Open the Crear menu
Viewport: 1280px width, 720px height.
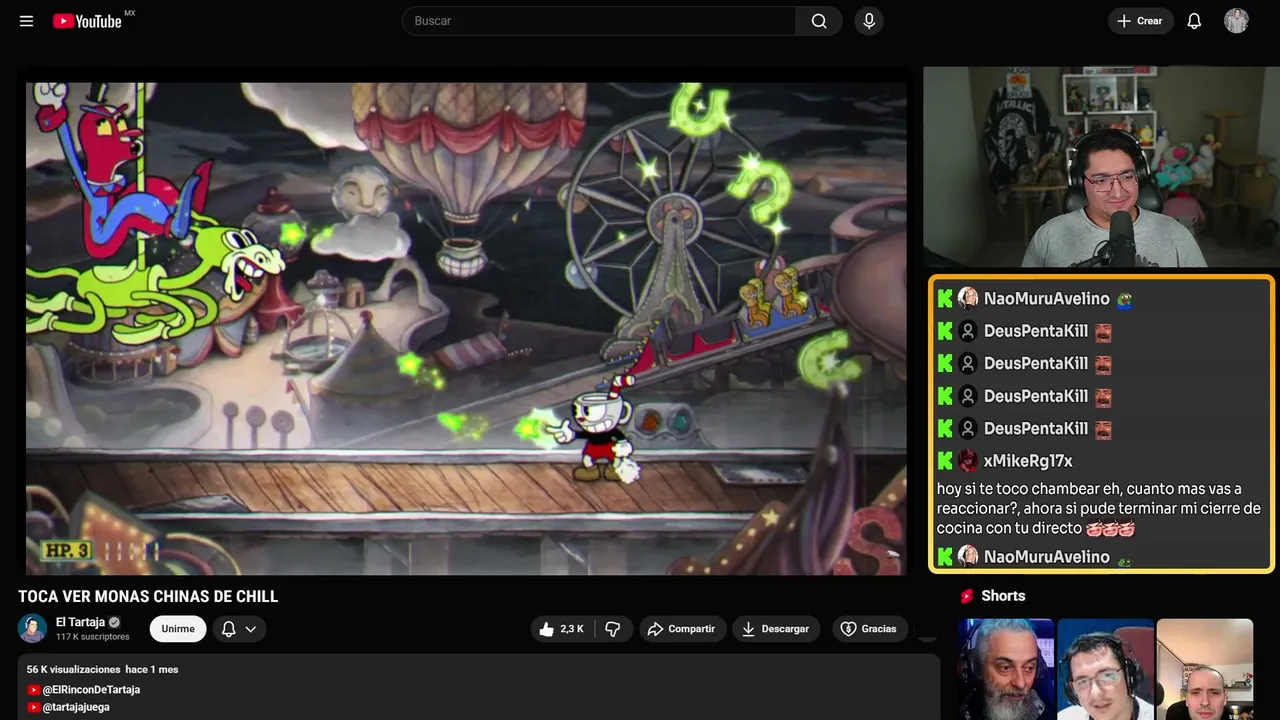pos(1140,21)
